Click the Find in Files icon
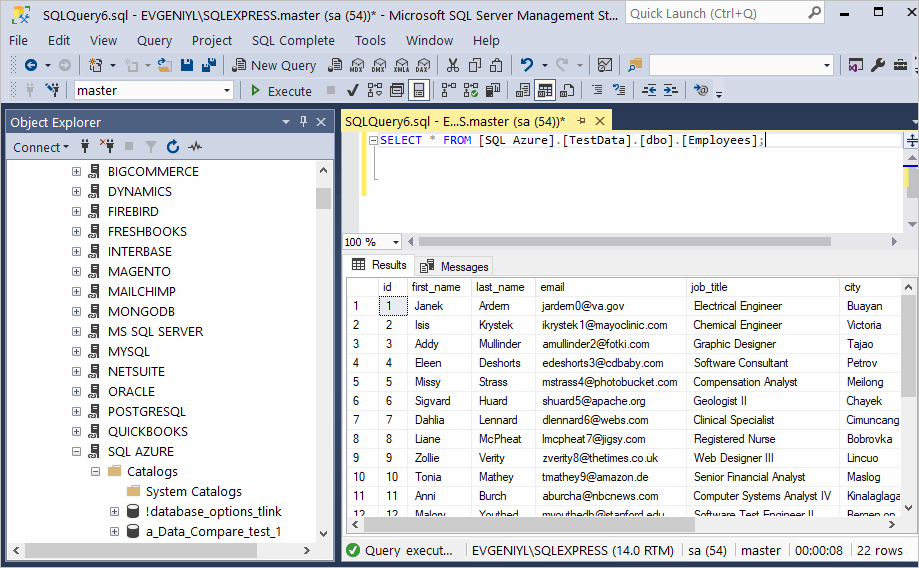 point(635,65)
